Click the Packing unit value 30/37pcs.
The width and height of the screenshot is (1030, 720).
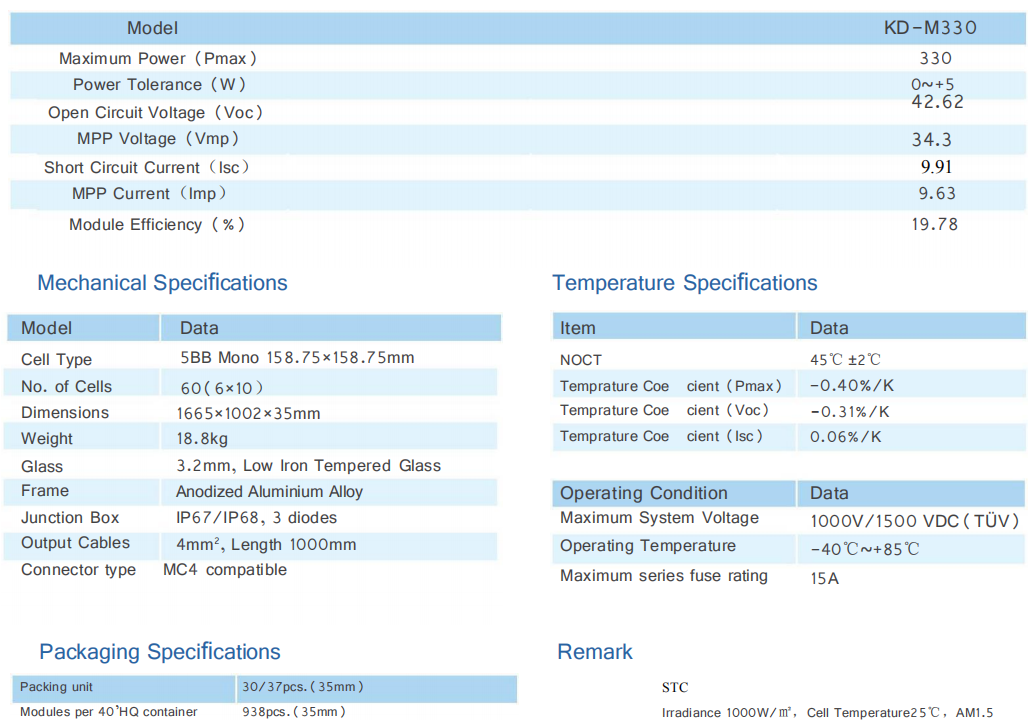(x=302, y=687)
